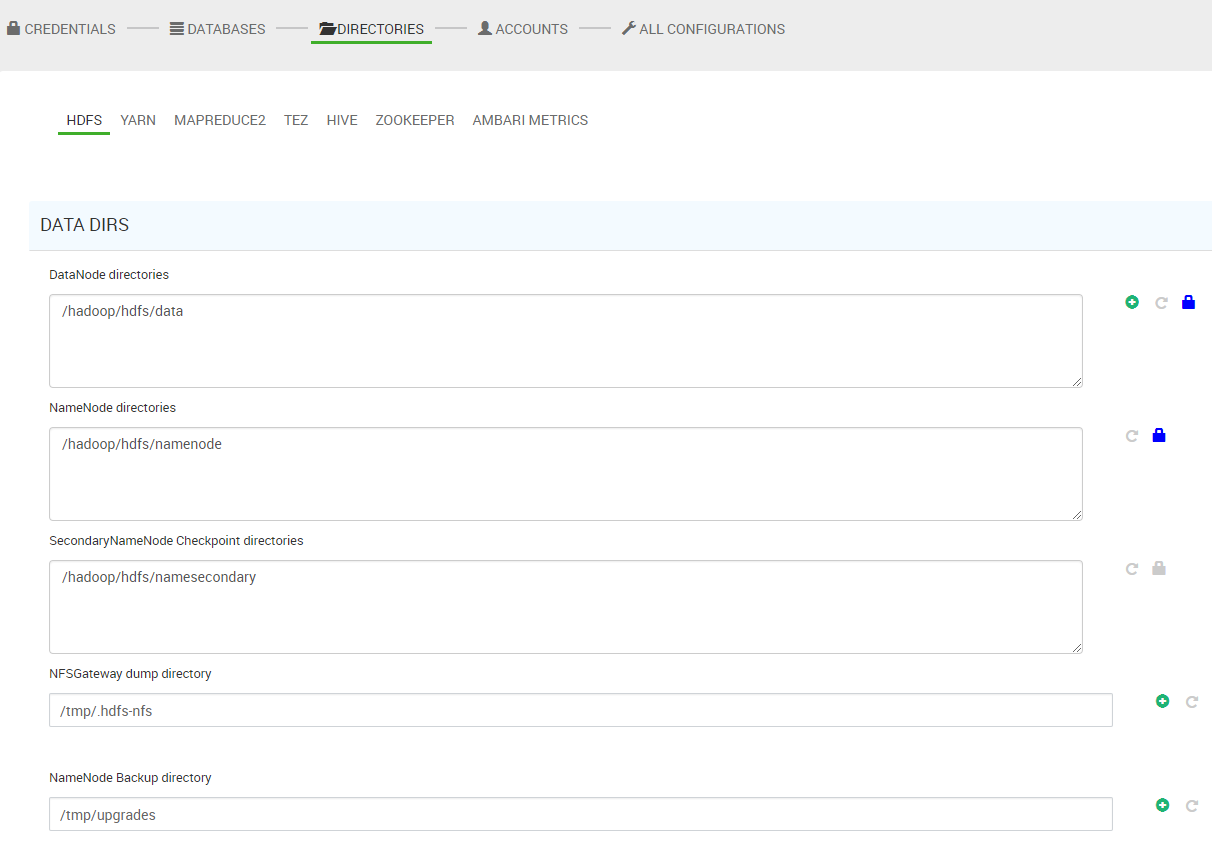This screenshot has width=1212, height=855.
Task: Click green plus icon for NFSGateway dump directory
Action: 1162,702
